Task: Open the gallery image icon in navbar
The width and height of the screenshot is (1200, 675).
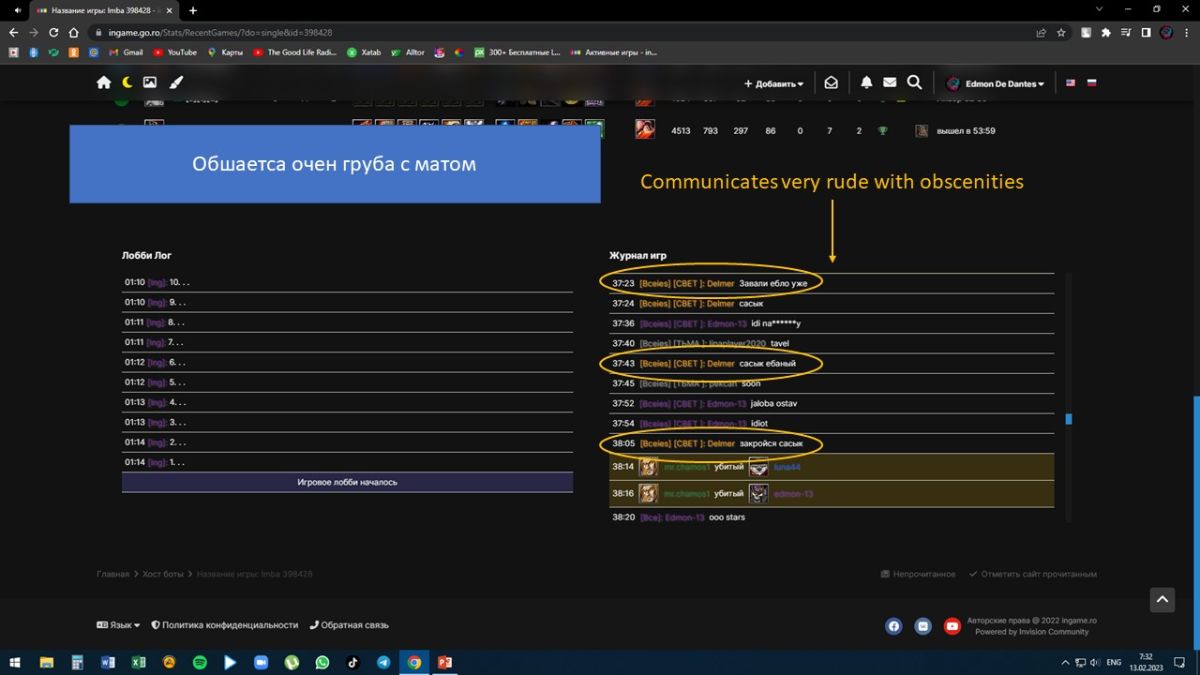Action: pyautogui.click(x=150, y=83)
